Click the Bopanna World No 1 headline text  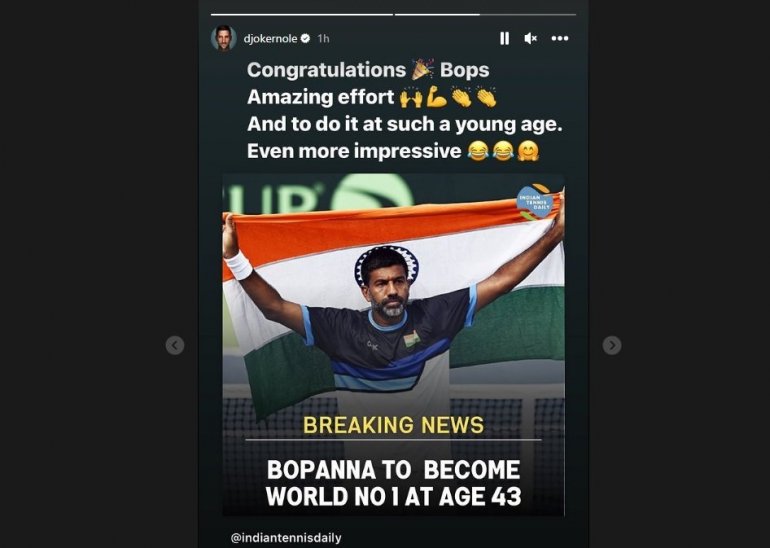(393, 483)
